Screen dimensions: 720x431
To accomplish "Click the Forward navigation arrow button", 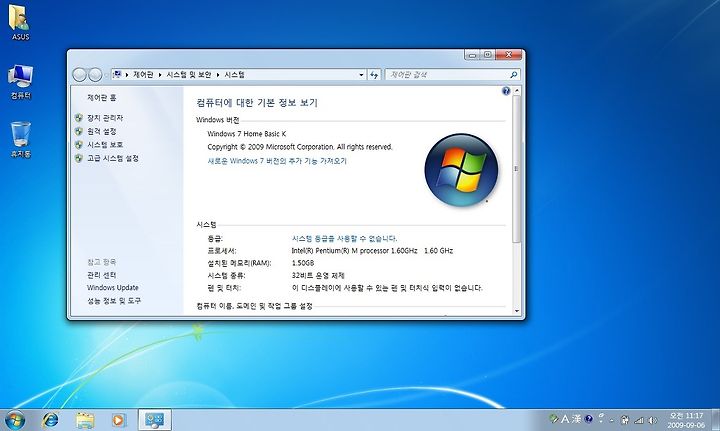I will (x=95, y=74).
